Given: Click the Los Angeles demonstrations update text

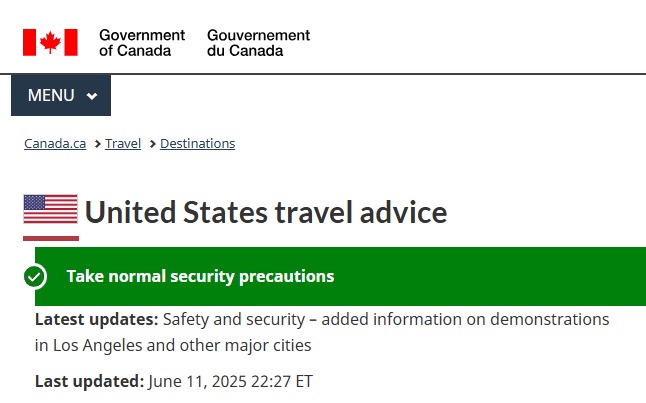Looking at the screenshot, I should [x=322, y=332].
